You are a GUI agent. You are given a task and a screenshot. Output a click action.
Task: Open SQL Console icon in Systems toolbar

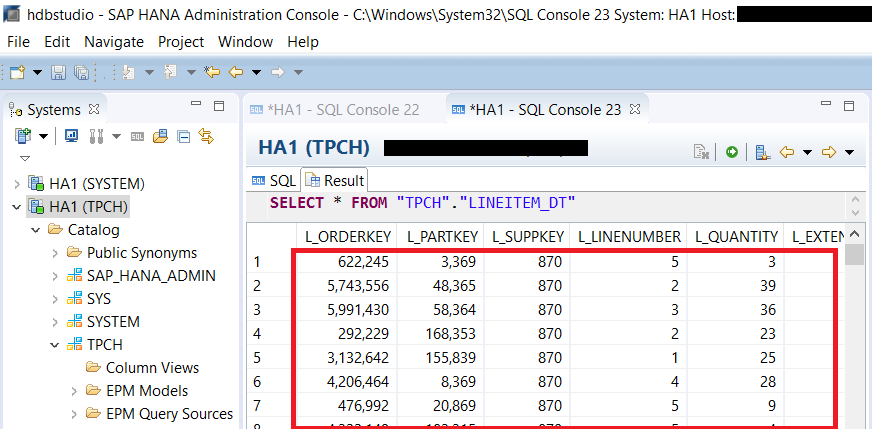click(x=137, y=136)
